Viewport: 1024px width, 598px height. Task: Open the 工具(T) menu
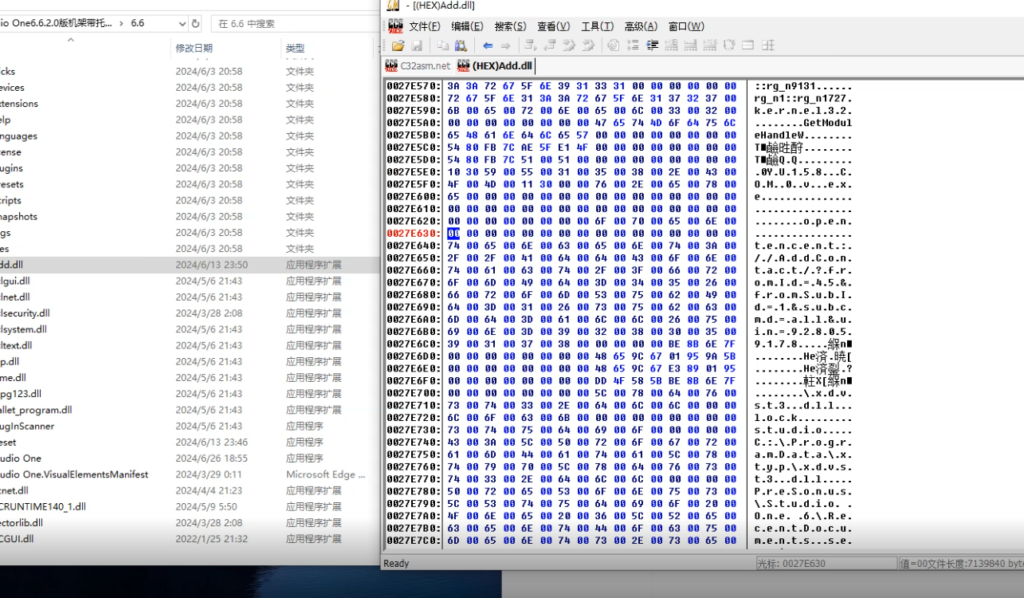point(597,26)
